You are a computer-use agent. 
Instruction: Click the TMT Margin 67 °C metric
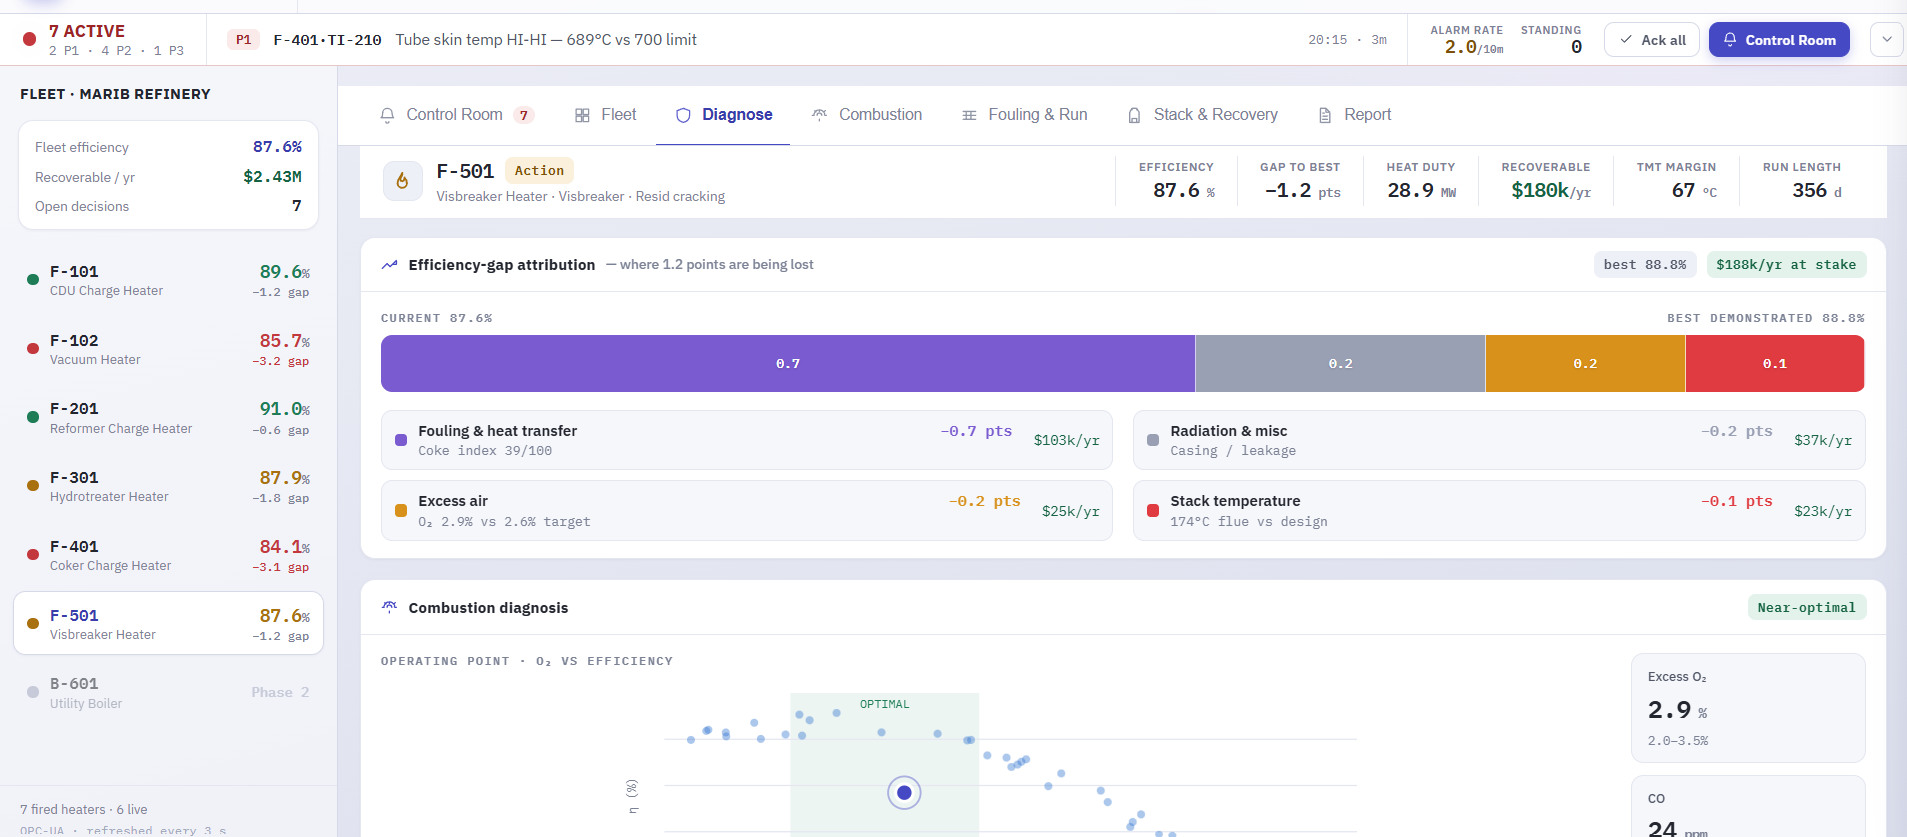tap(1676, 180)
